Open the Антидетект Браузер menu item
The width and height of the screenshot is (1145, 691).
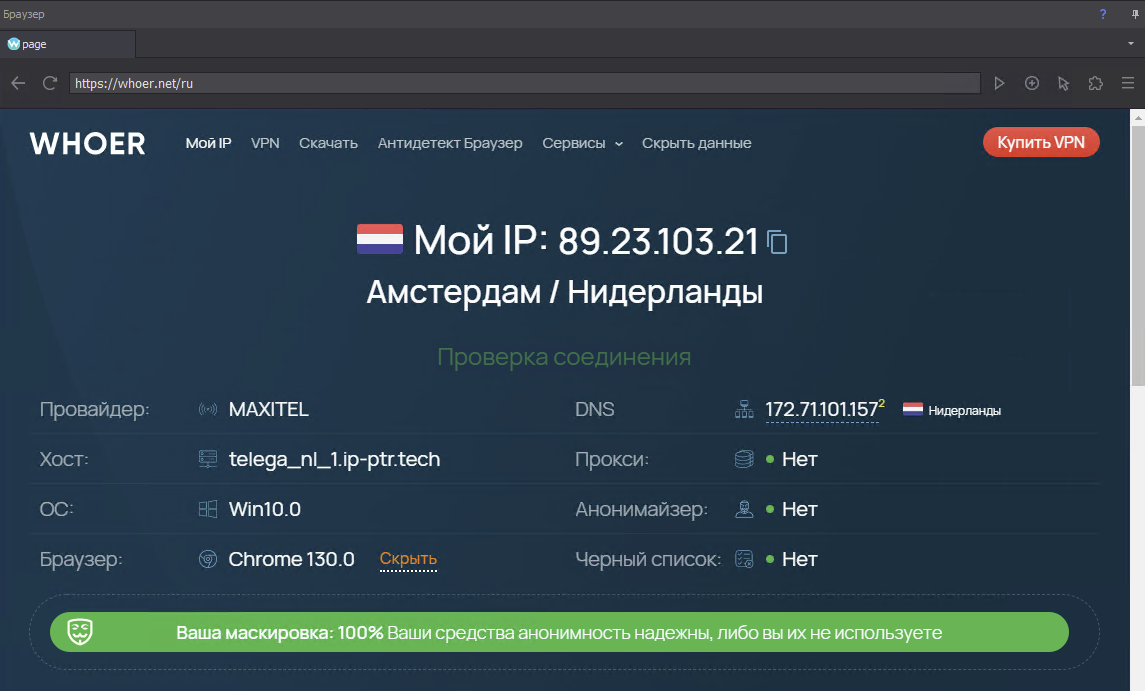[x=450, y=143]
